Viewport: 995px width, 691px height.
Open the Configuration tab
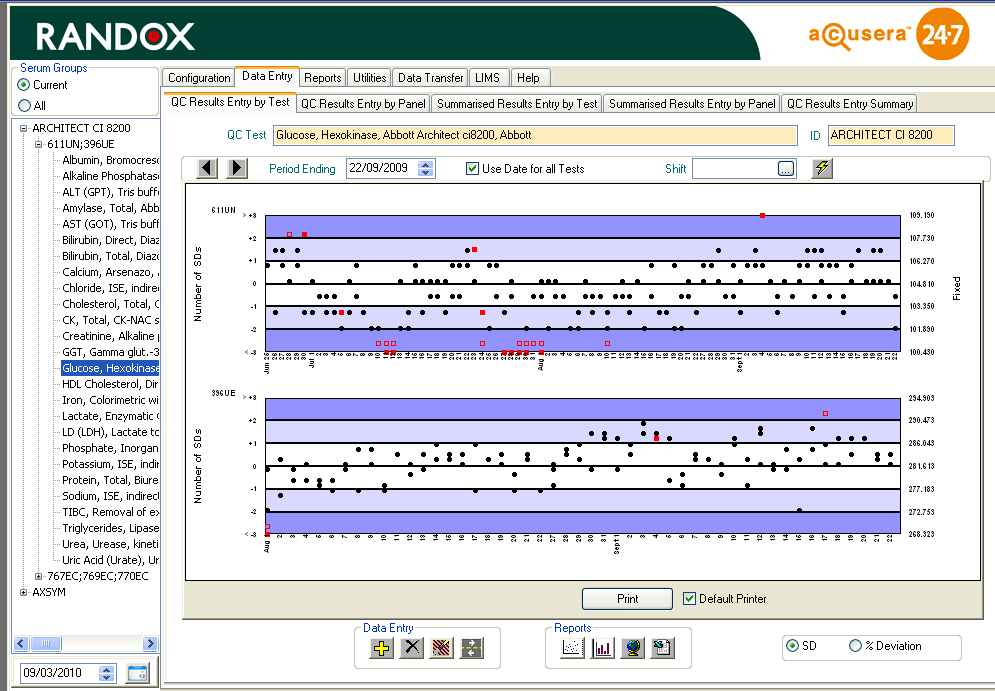199,78
